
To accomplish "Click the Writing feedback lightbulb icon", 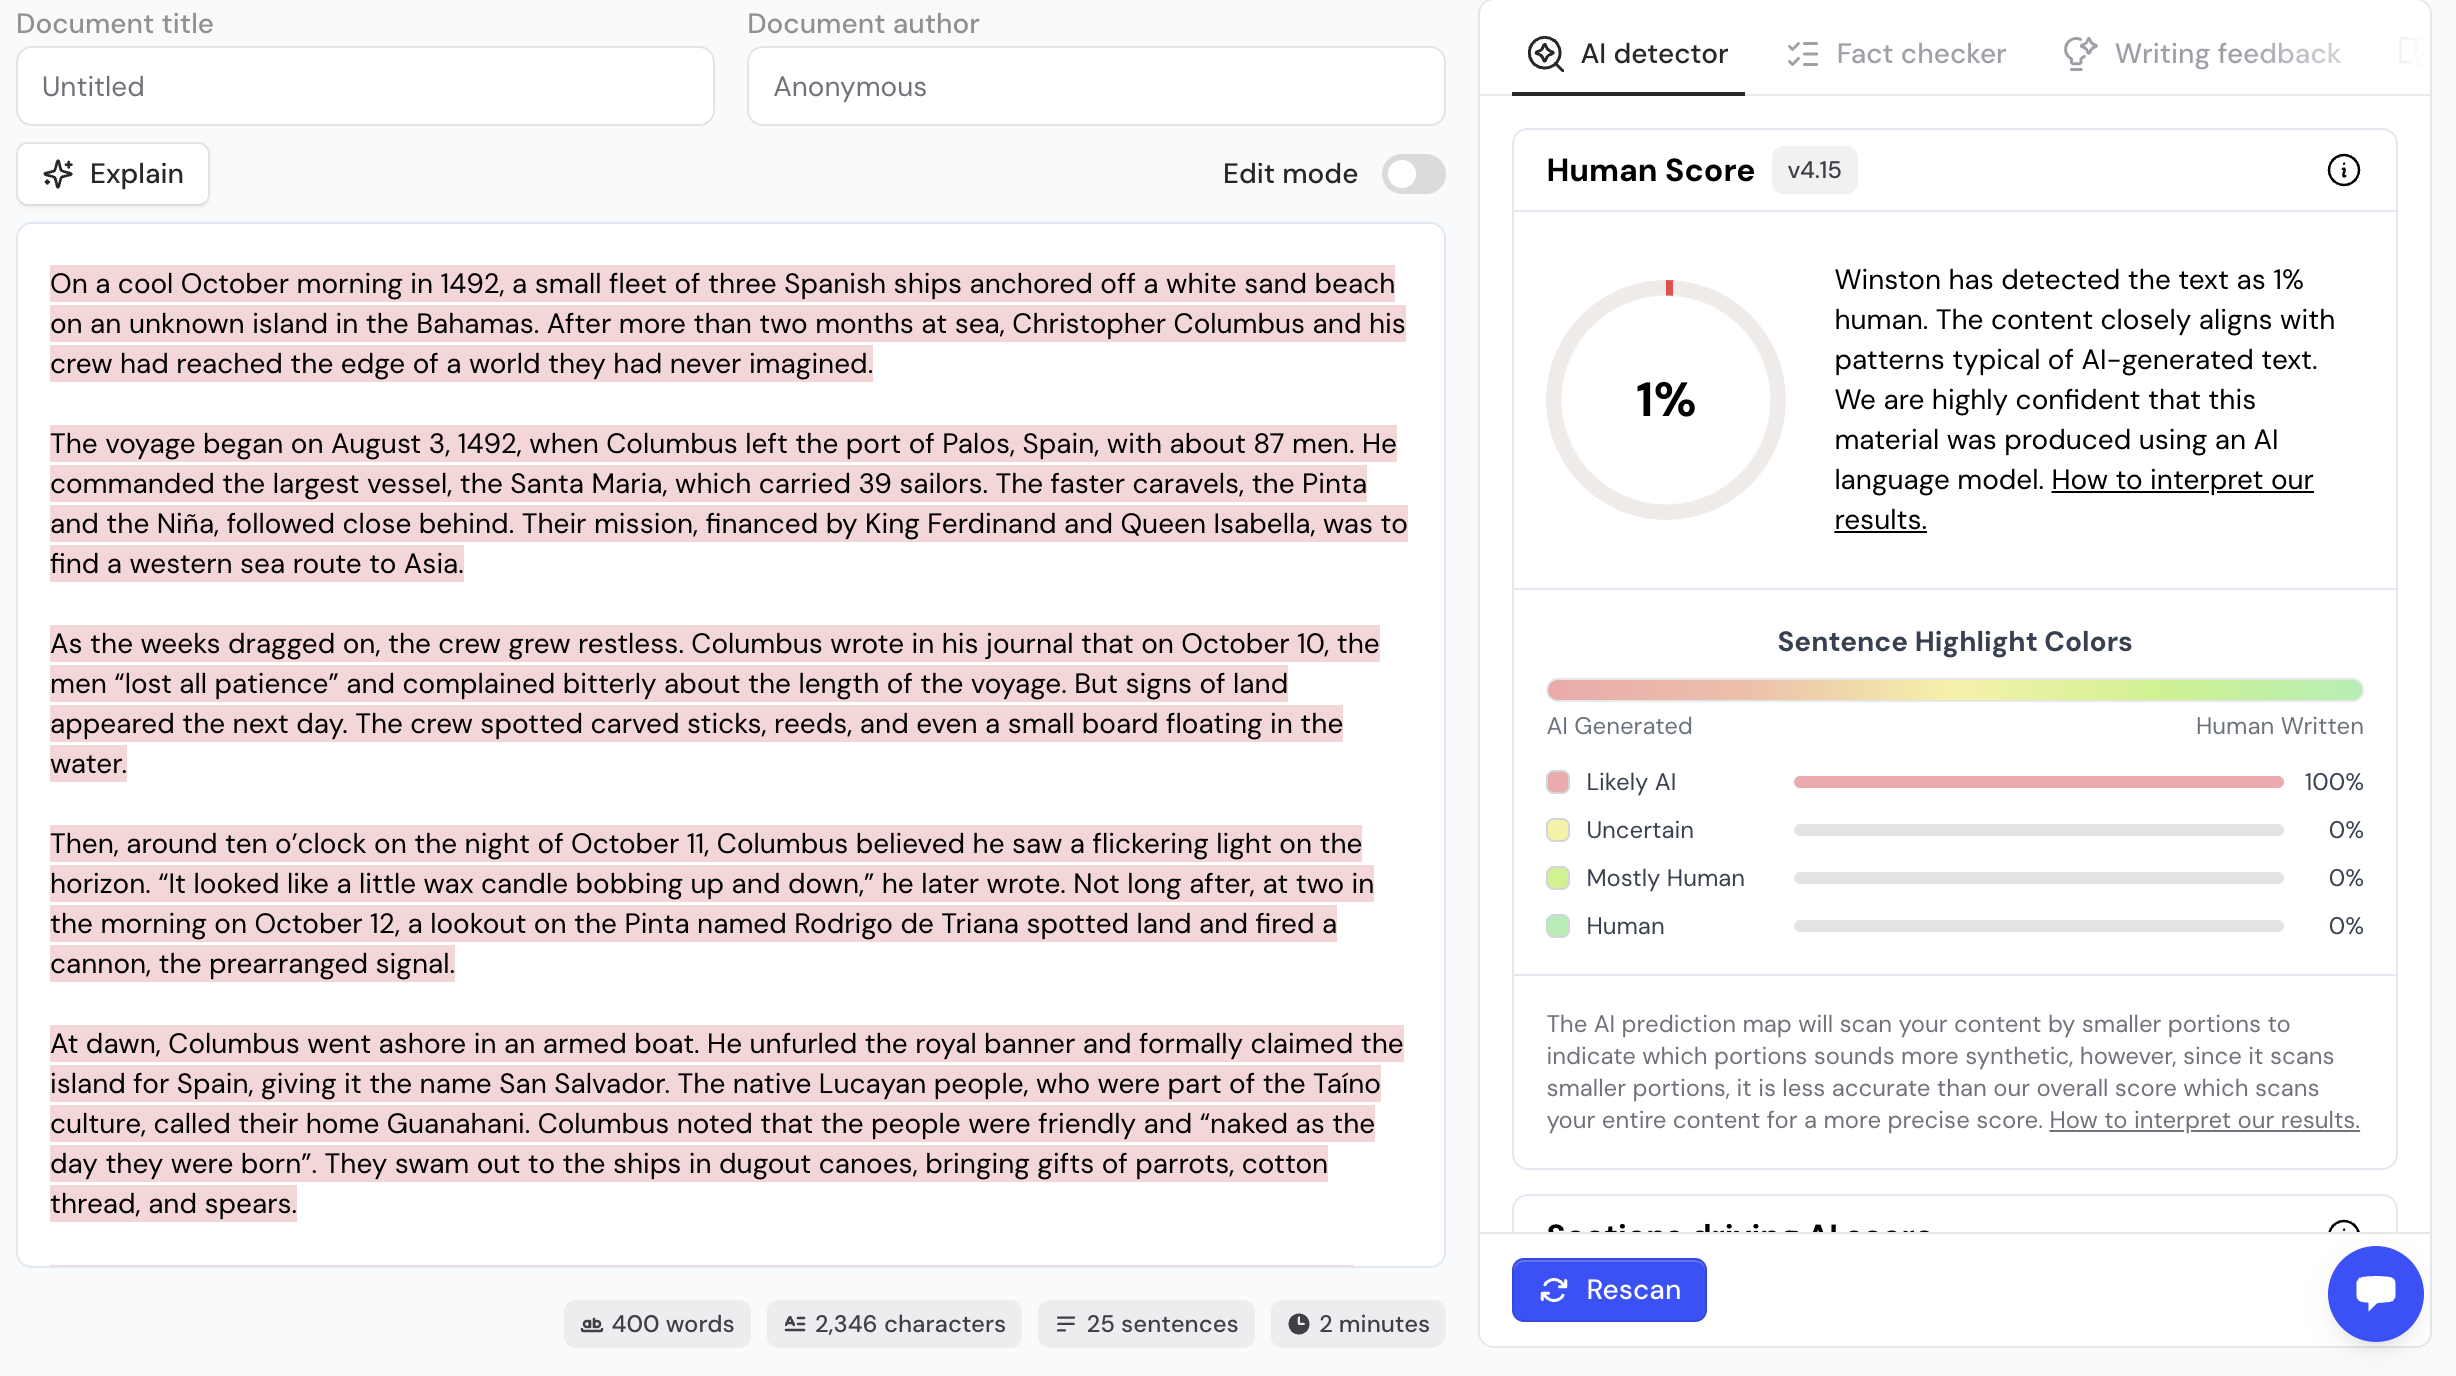I will coord(2080,54).
